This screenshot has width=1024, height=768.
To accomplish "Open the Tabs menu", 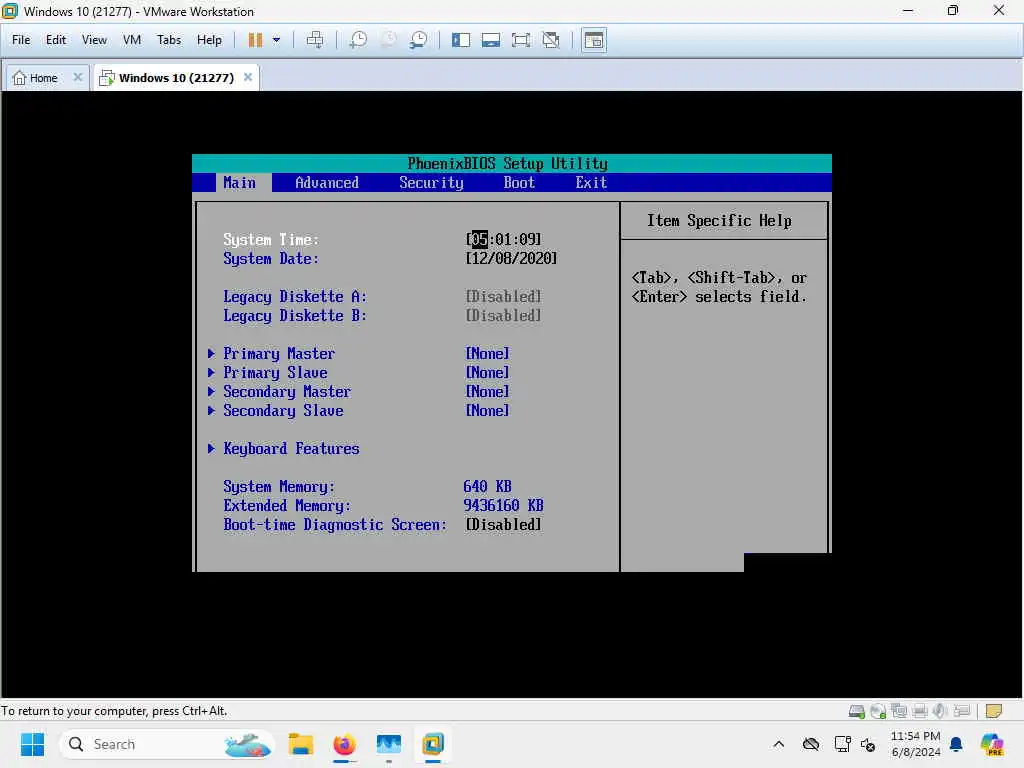I will click(168, 40).
